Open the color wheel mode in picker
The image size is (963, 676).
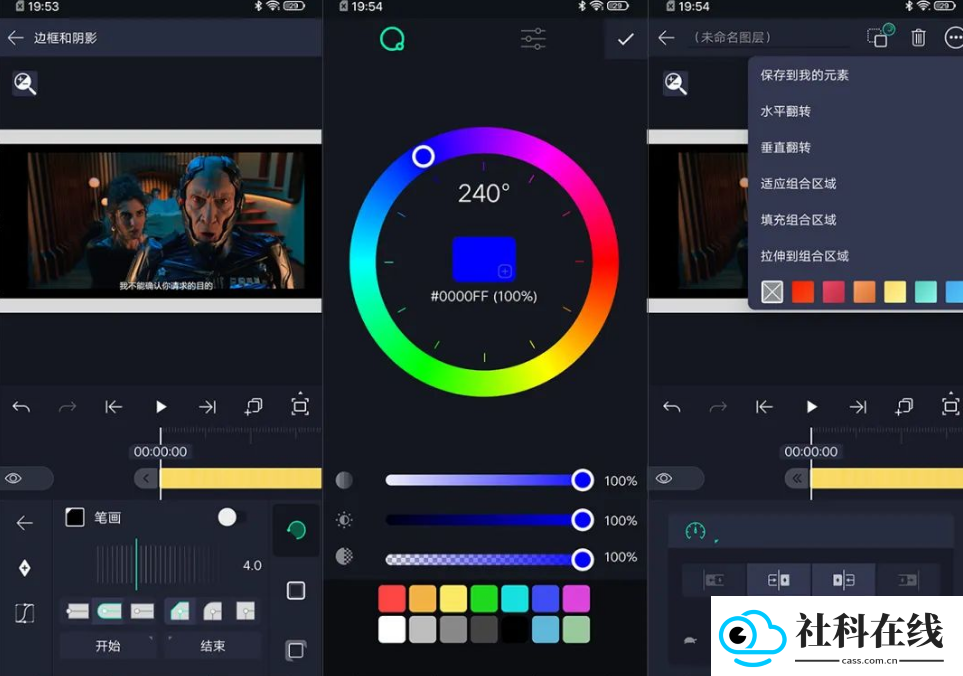click(392, 39)
